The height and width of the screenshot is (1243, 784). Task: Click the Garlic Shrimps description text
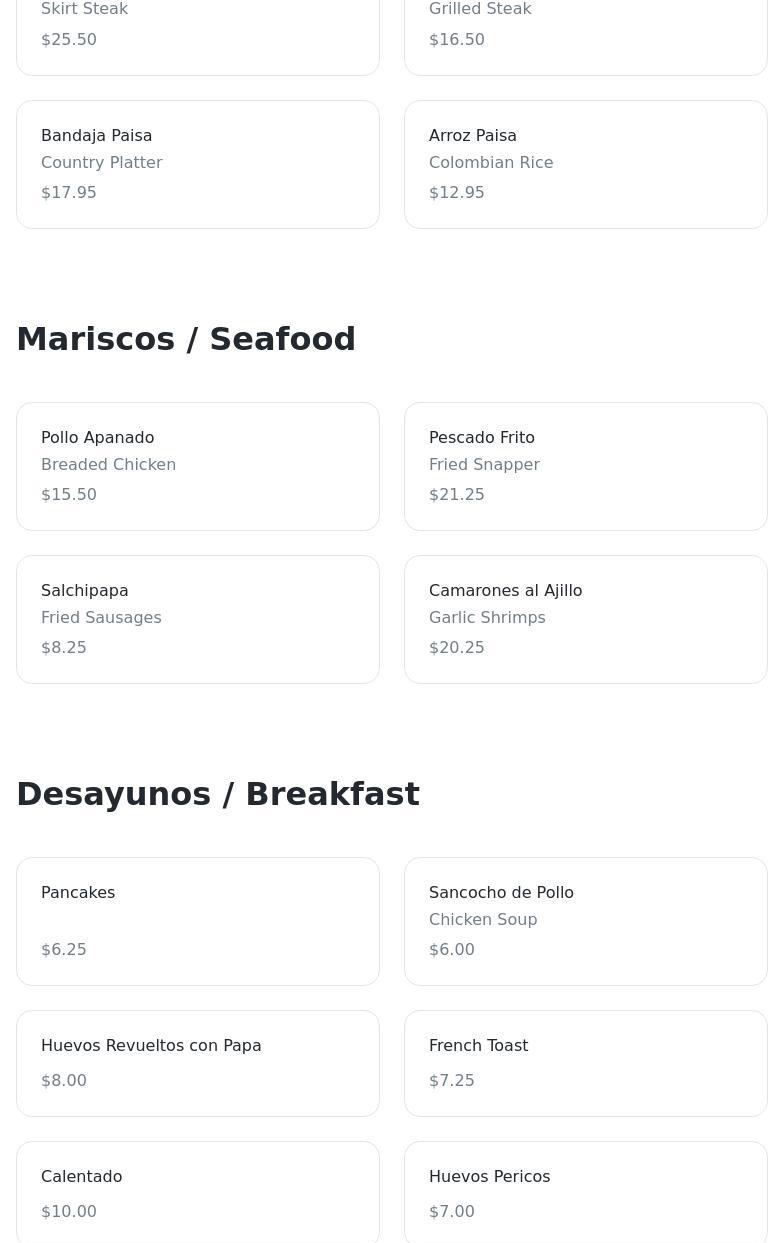pos(487,618)
